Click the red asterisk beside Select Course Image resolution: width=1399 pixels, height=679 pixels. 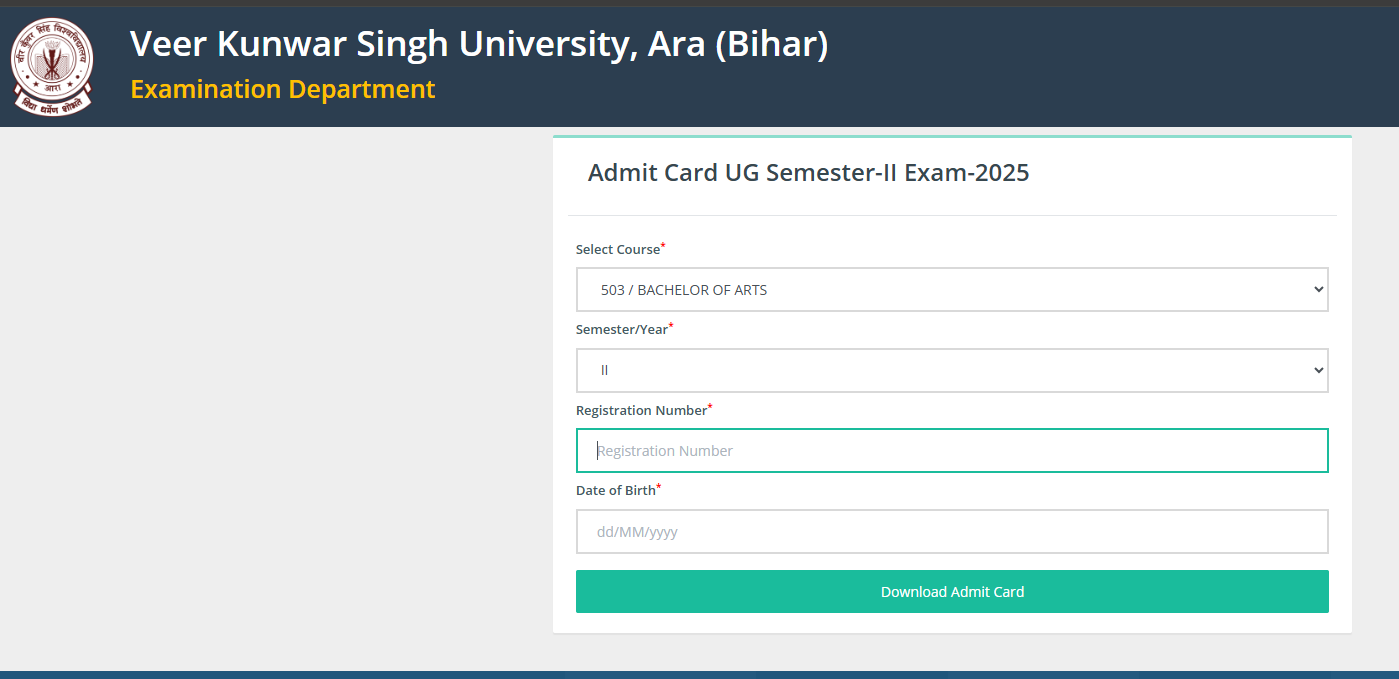[663, 245]
